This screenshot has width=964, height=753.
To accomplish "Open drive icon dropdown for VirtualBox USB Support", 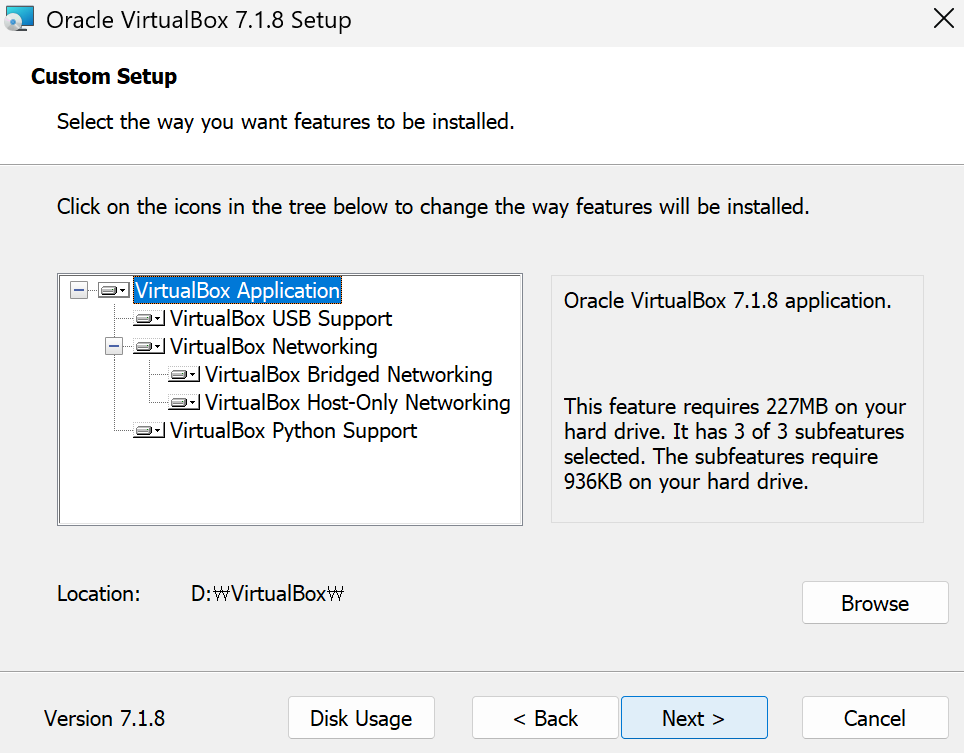I will (149, 318).
